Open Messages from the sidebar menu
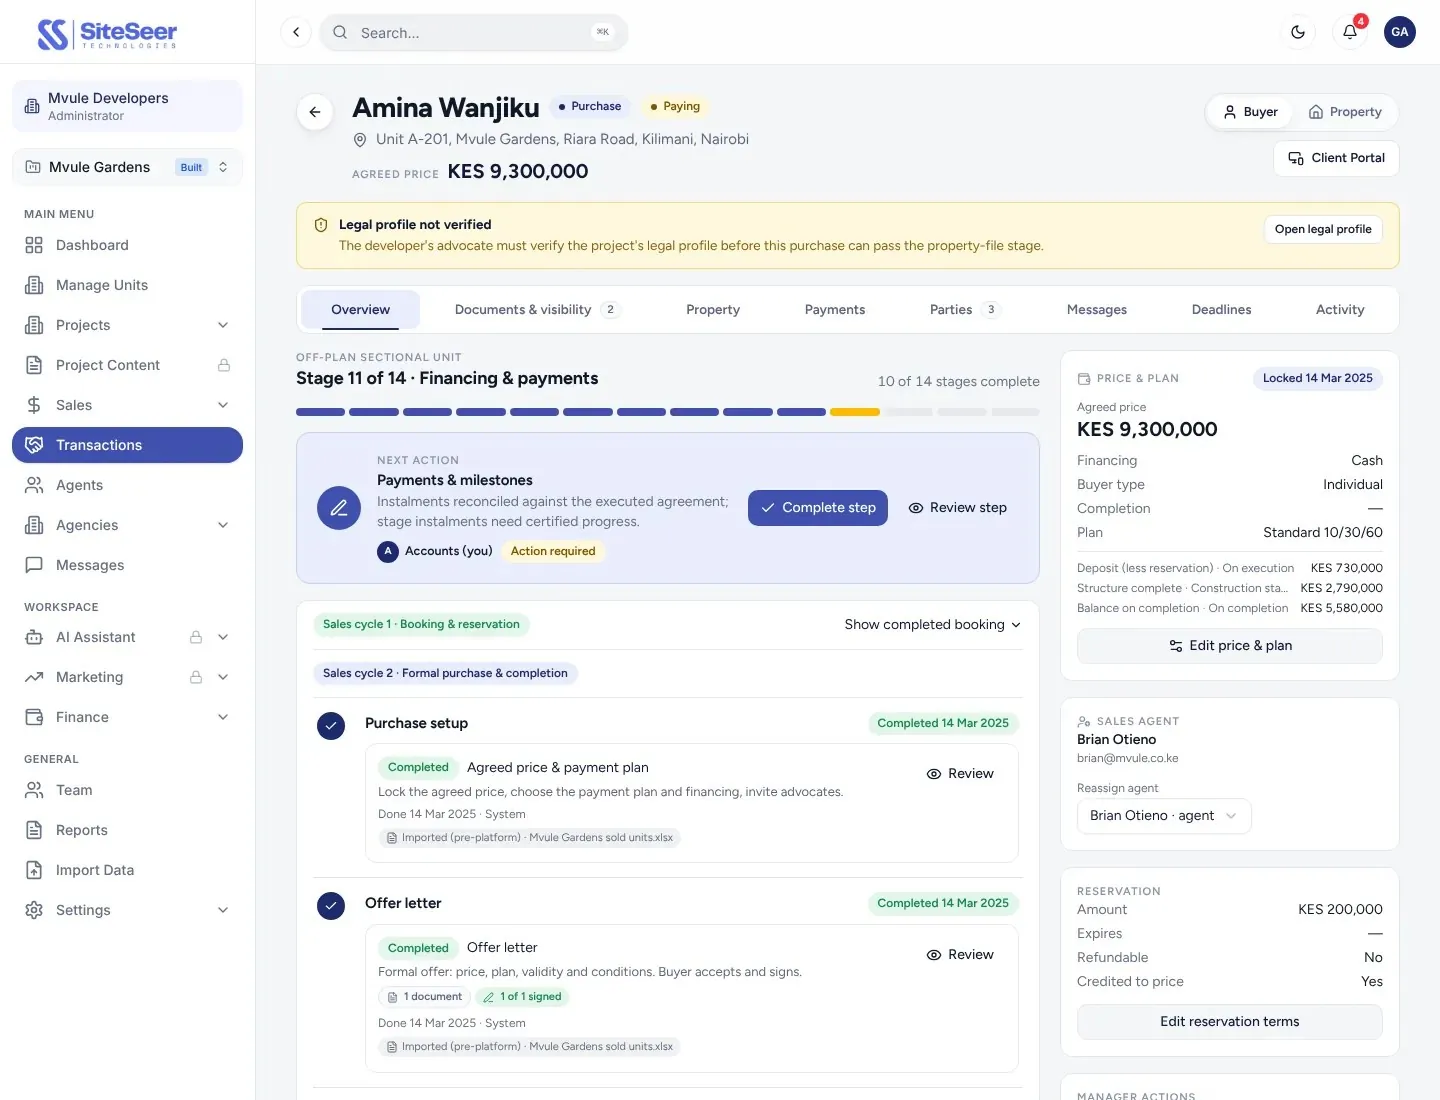The height and width of the screenshot is (1100, 1440). pos(127,565)
